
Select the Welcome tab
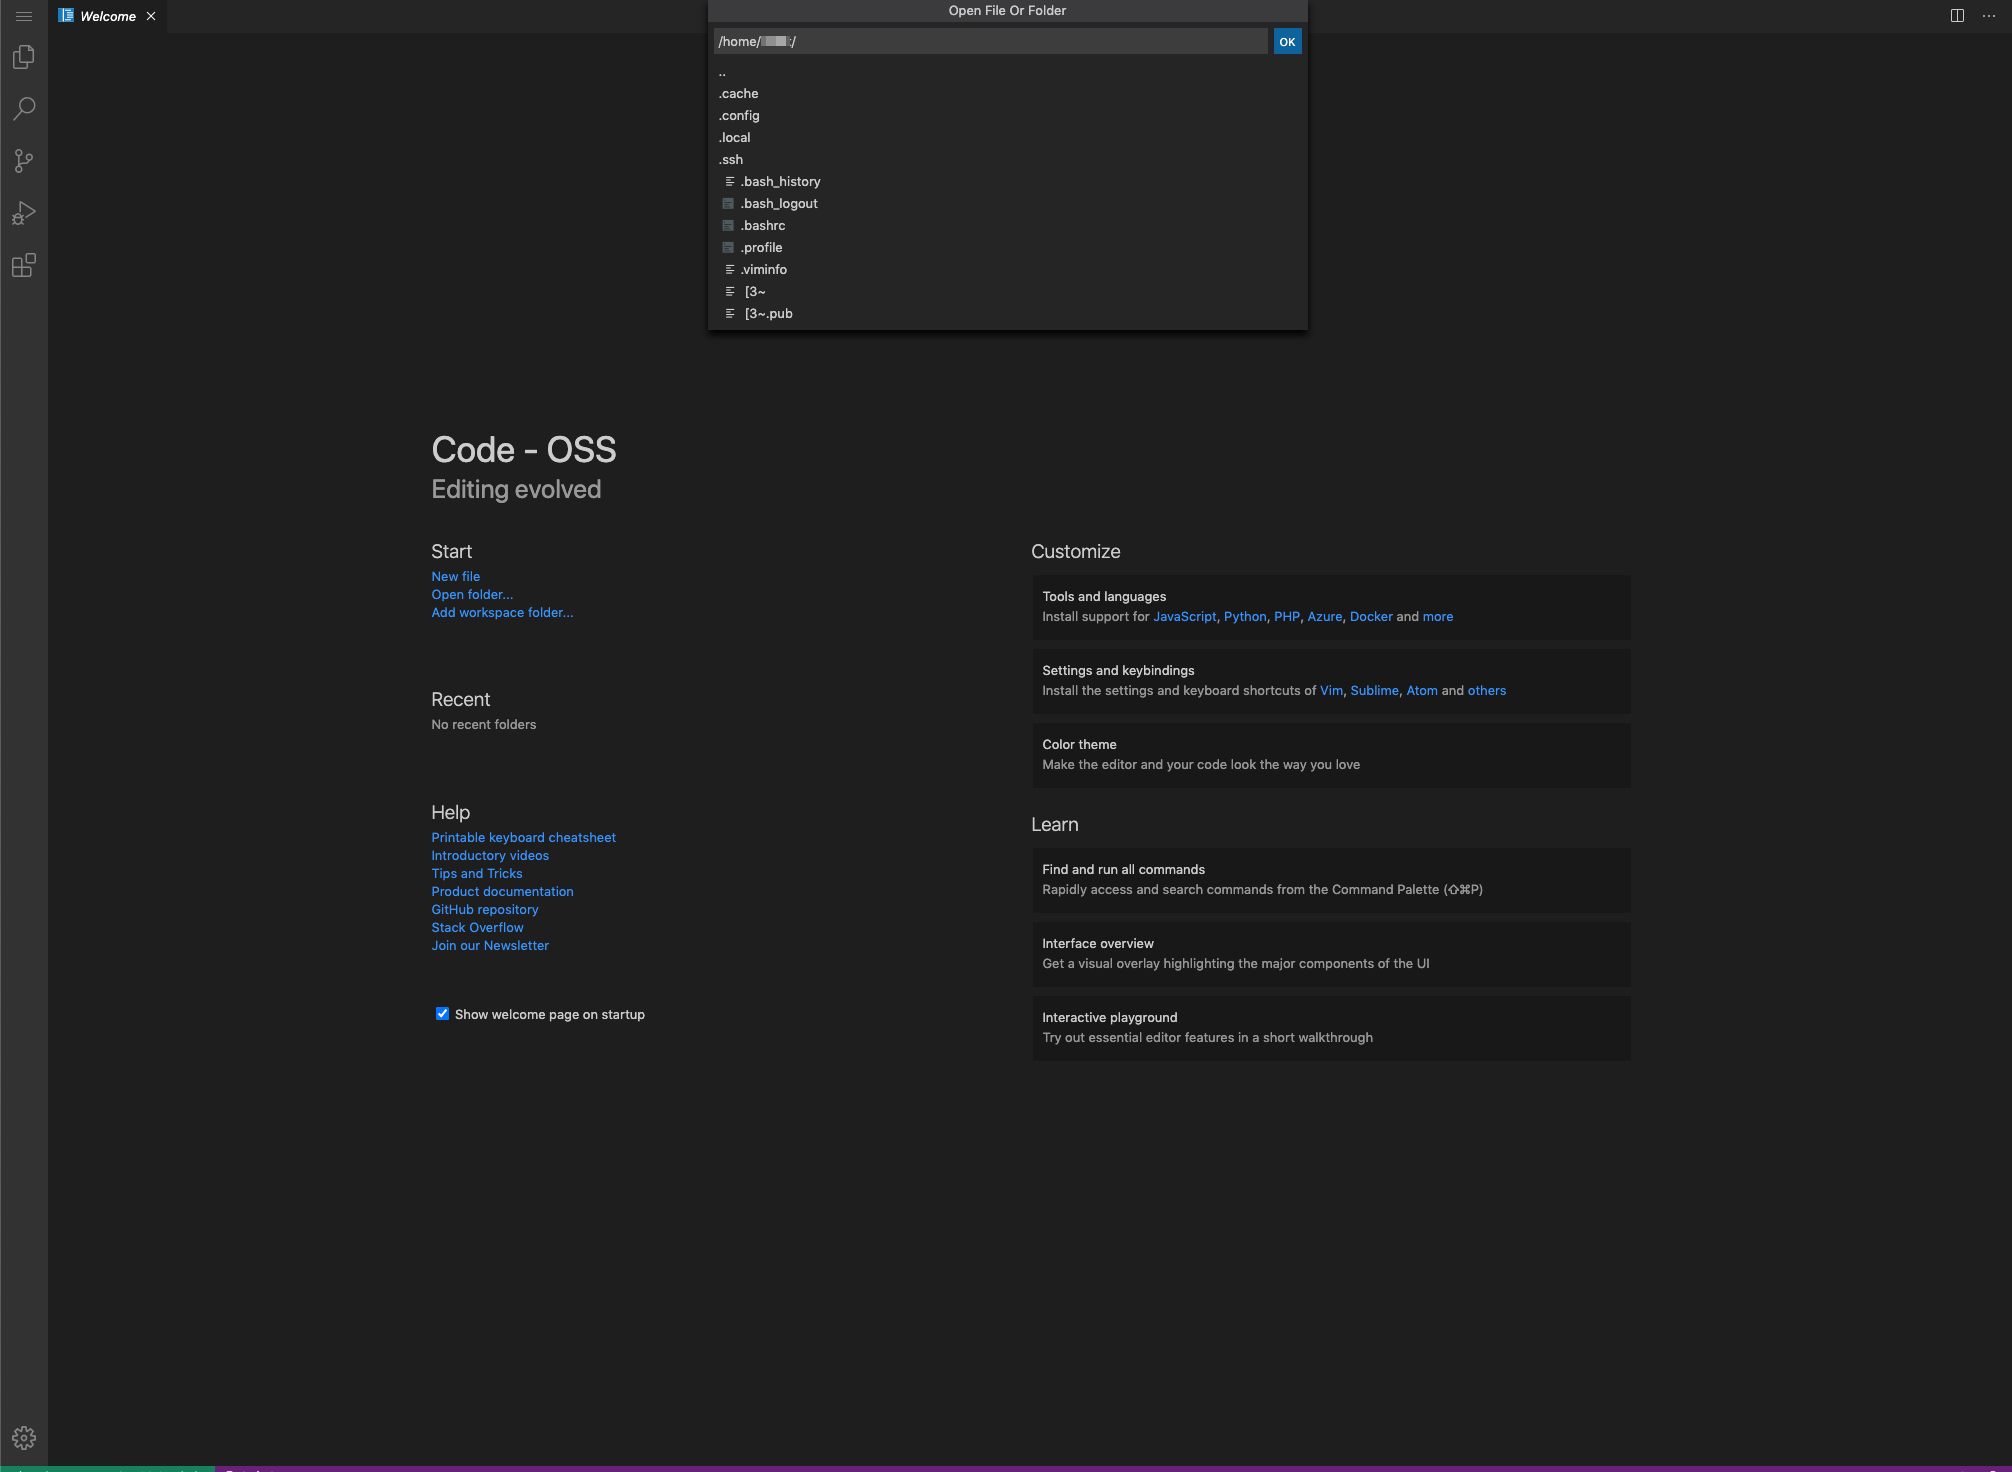tap(108, 16)
